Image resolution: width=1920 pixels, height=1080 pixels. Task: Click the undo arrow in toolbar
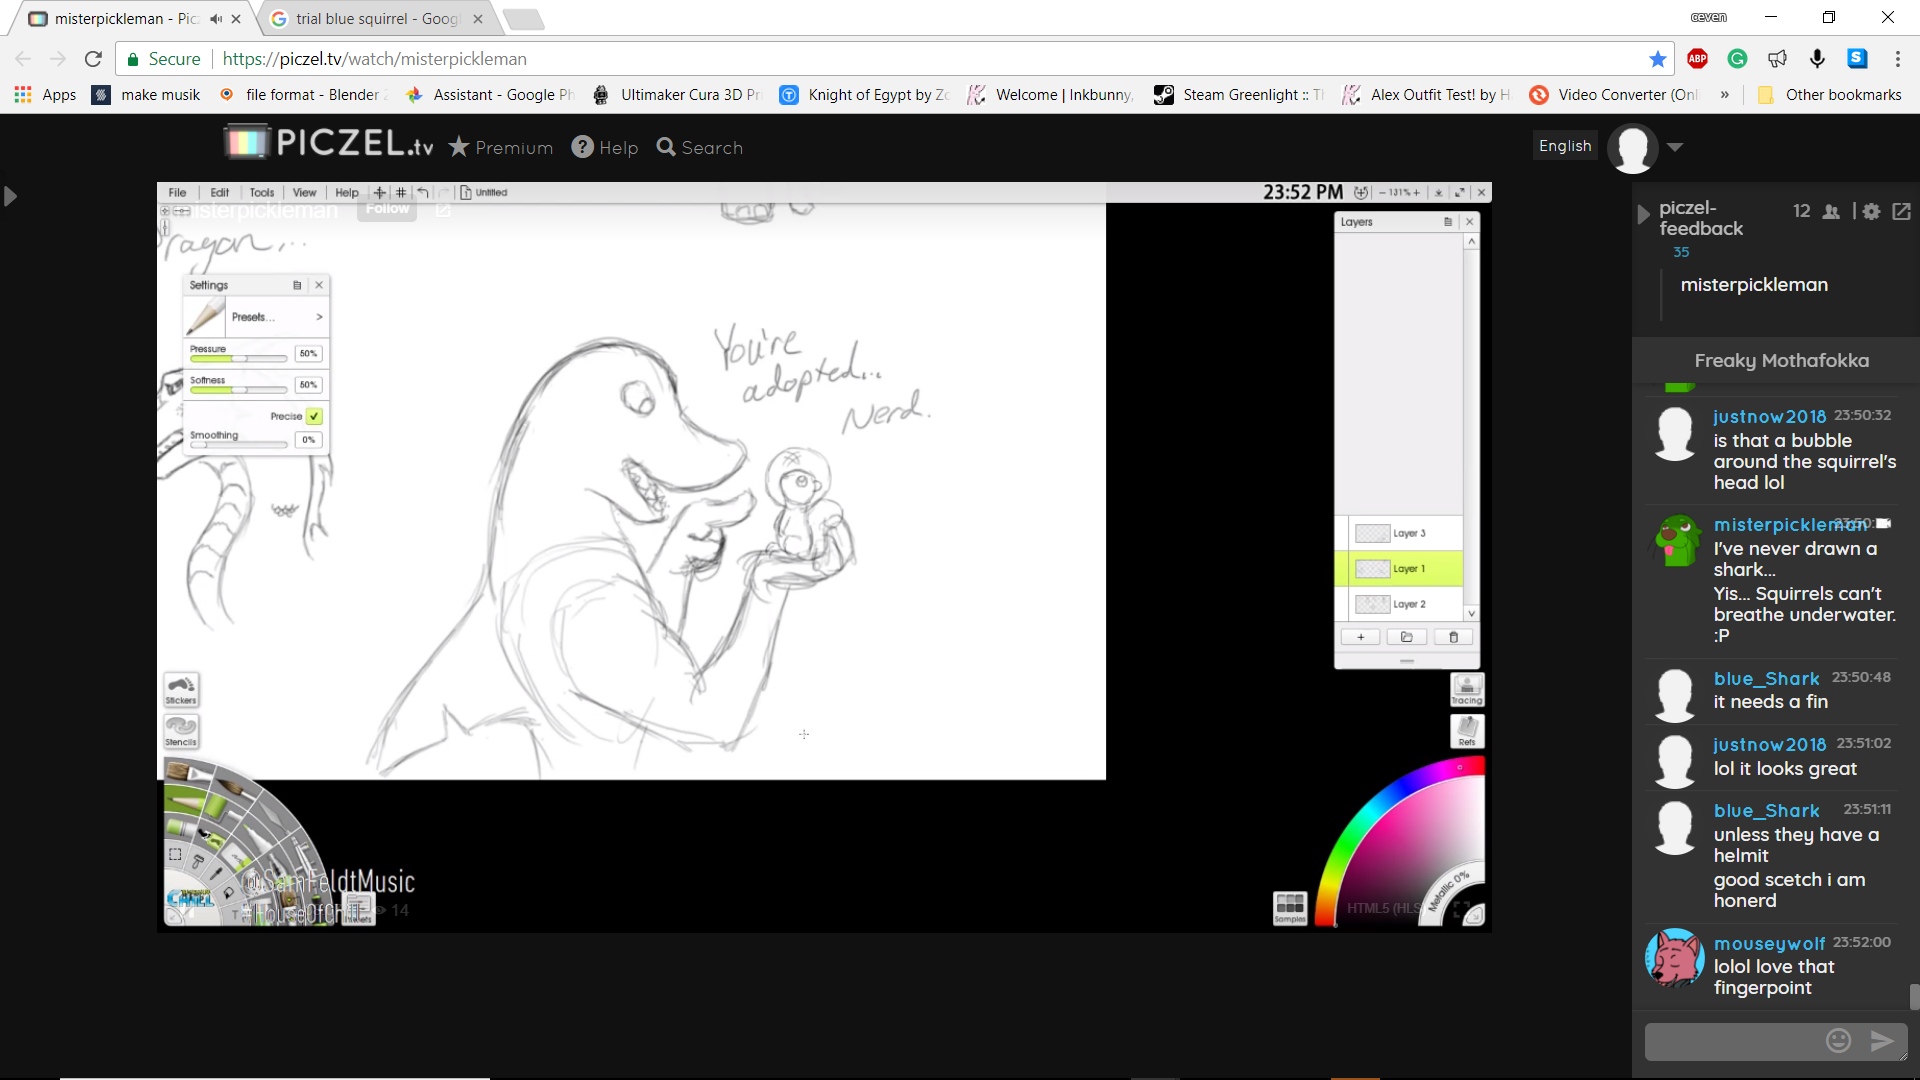[x=423, y=192]
